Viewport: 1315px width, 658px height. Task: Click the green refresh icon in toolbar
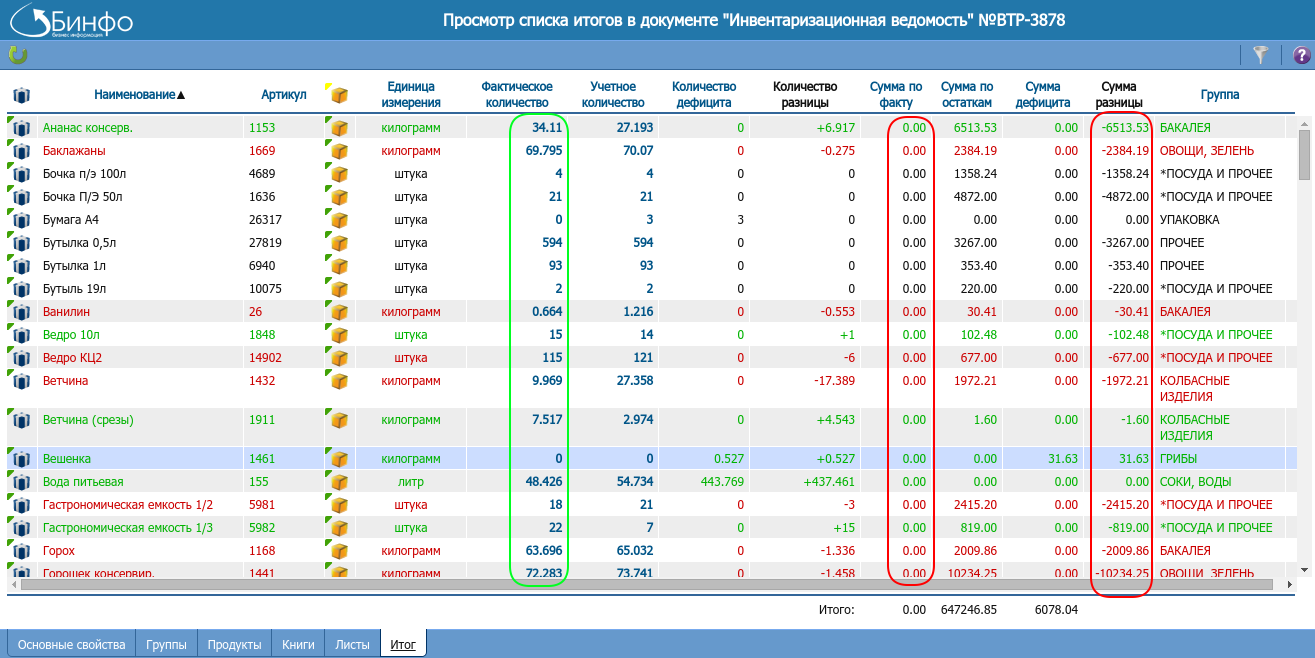point(17,55)
